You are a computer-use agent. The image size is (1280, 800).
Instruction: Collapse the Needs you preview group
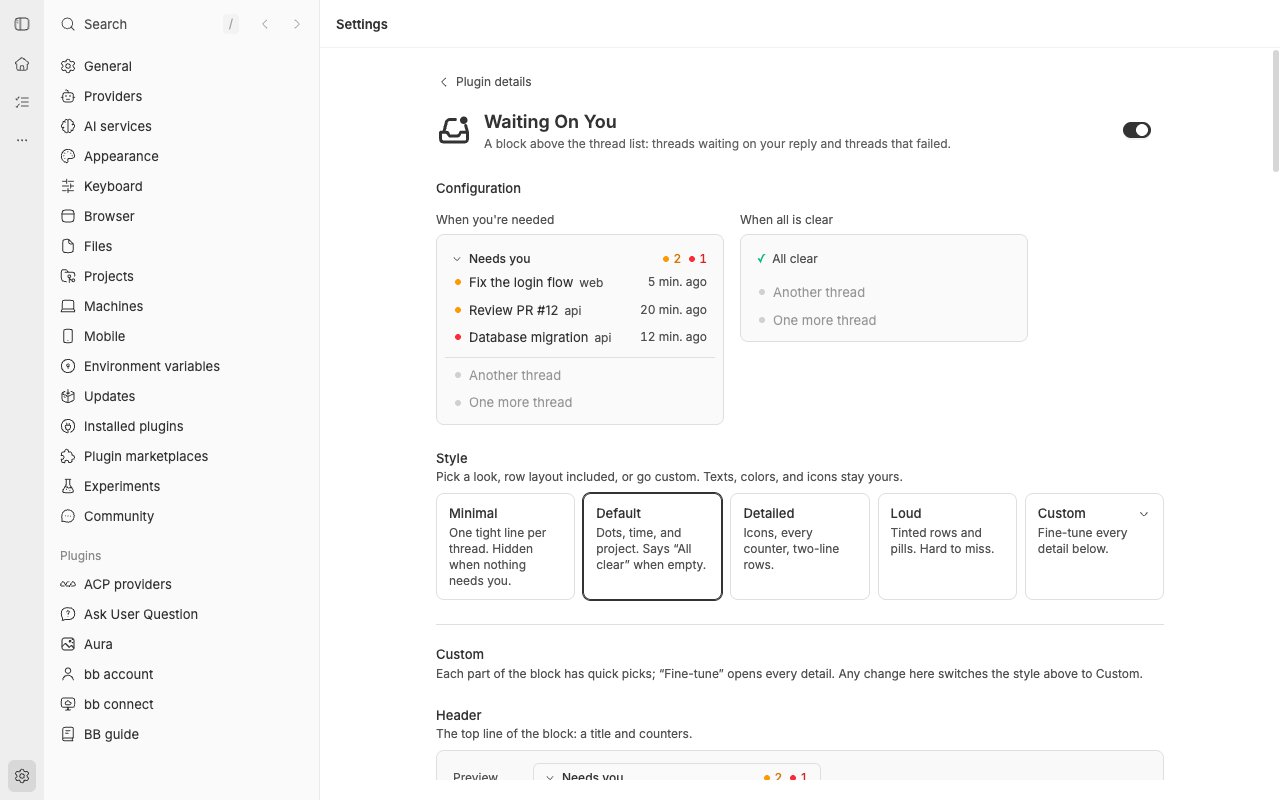click(x=457, y=259)
